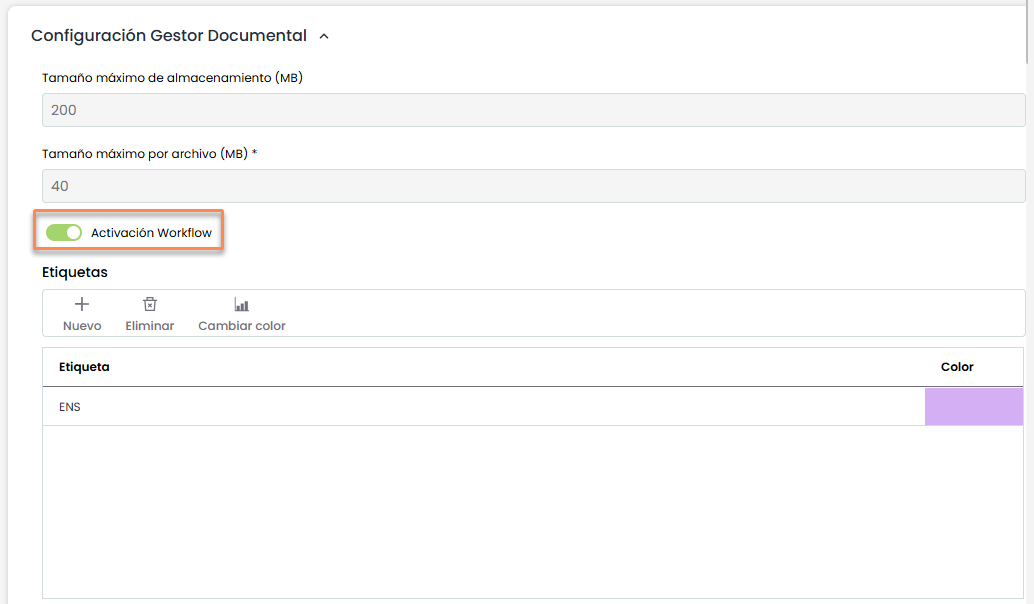Click the Activación Workflow label text
This screenshot has width=1034, height=604.
(151, 233)
